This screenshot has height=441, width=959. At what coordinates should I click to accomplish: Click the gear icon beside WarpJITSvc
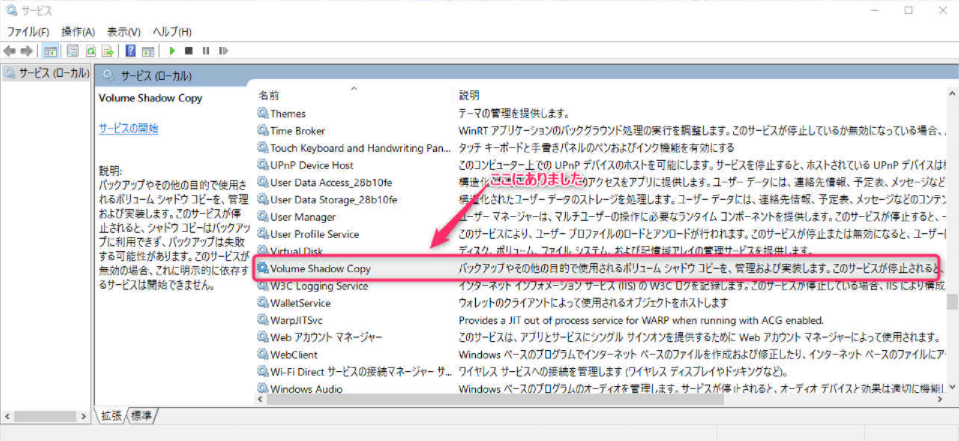point(263,320)
